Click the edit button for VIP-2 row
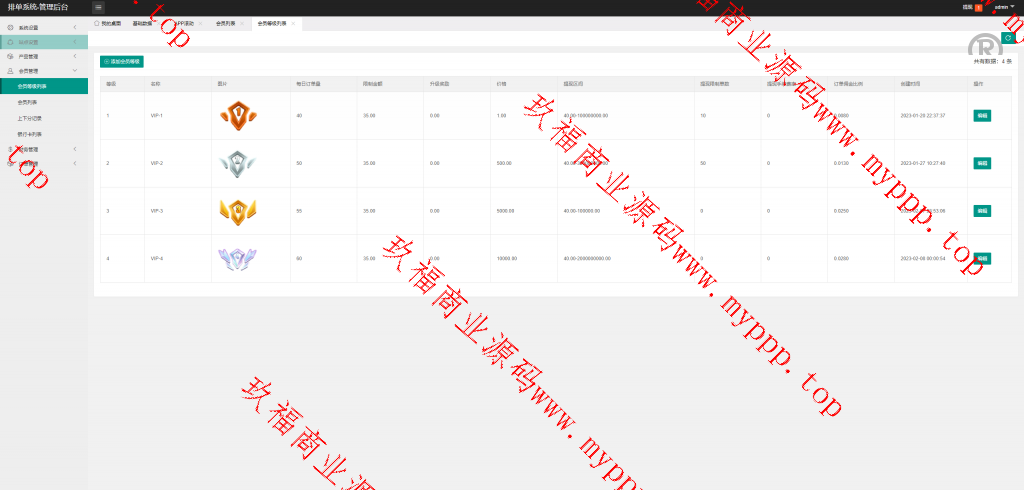The width and height of the screenshot is (1024, 490). pos(981,163)
